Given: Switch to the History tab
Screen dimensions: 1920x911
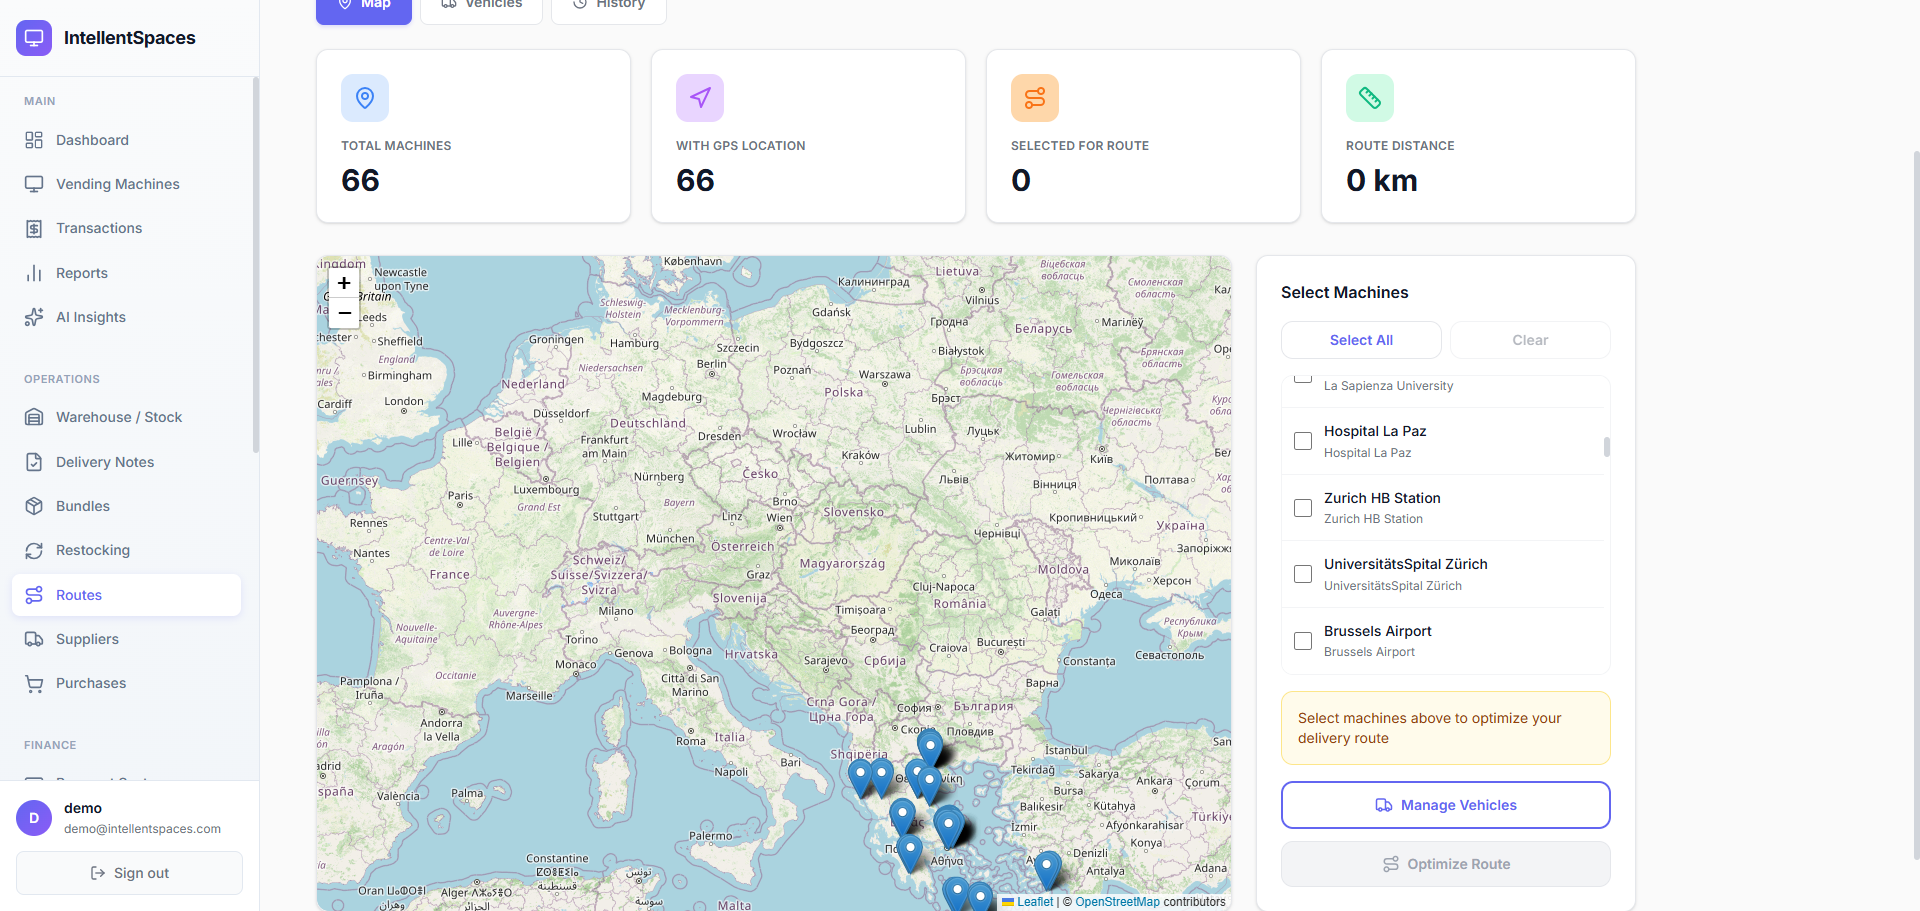Looking at the screenshot, I should pos(608,8).
